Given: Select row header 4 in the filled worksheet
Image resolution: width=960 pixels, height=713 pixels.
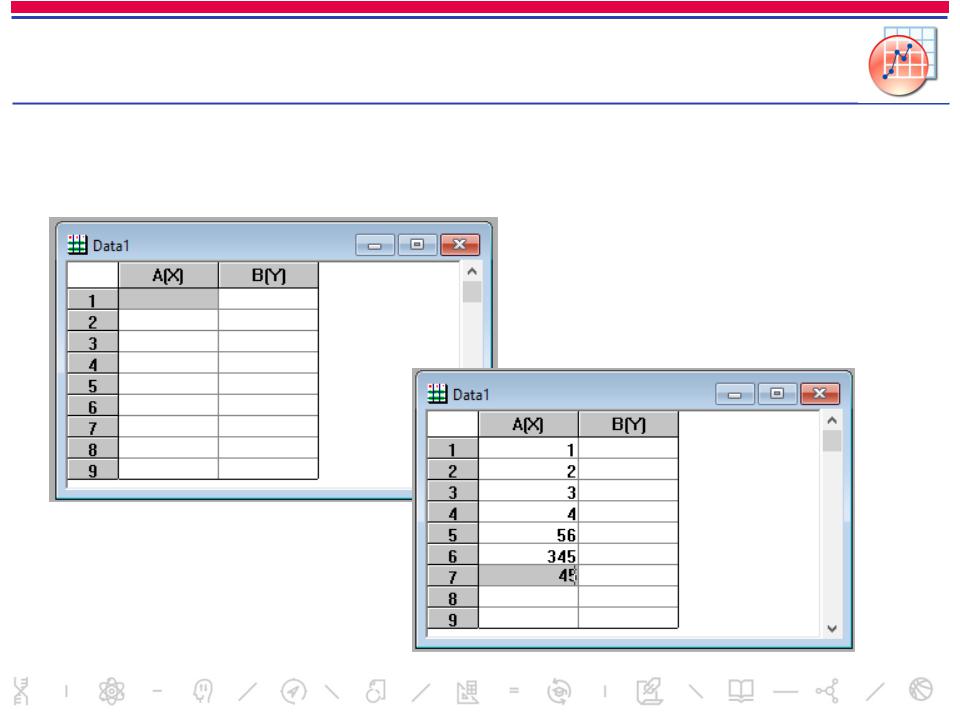Looking at the screenshot, I should click(x=452, y=513).
